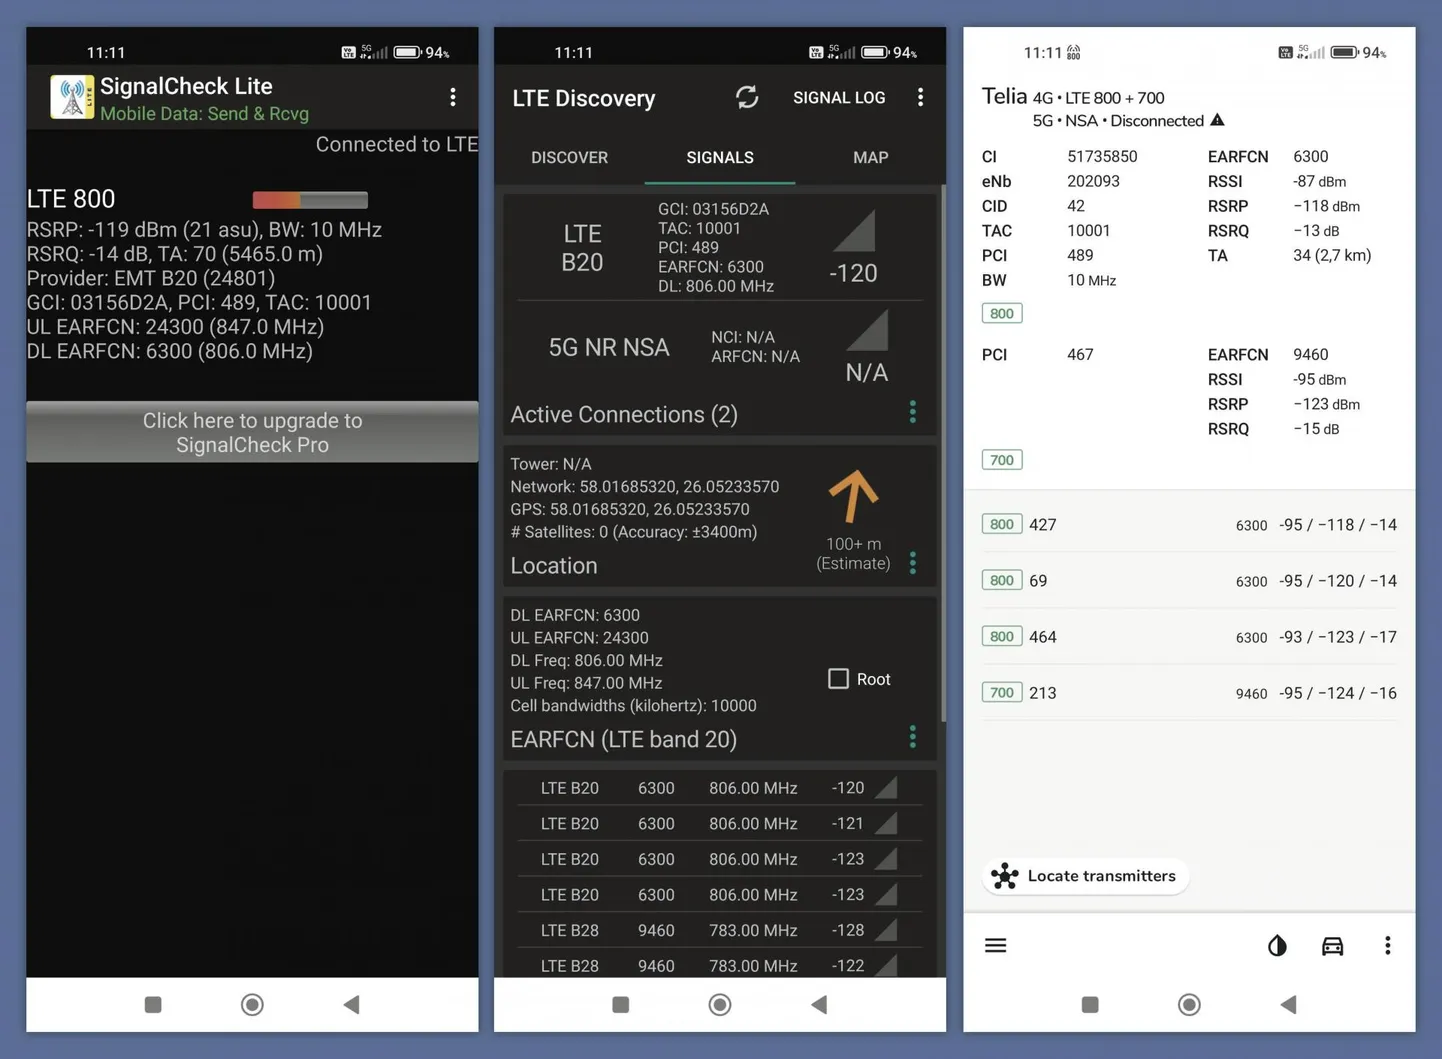Tap the LTE B28 row with -122 signal
This screenshot has width=1442, height=1059.
coord(719,965)
